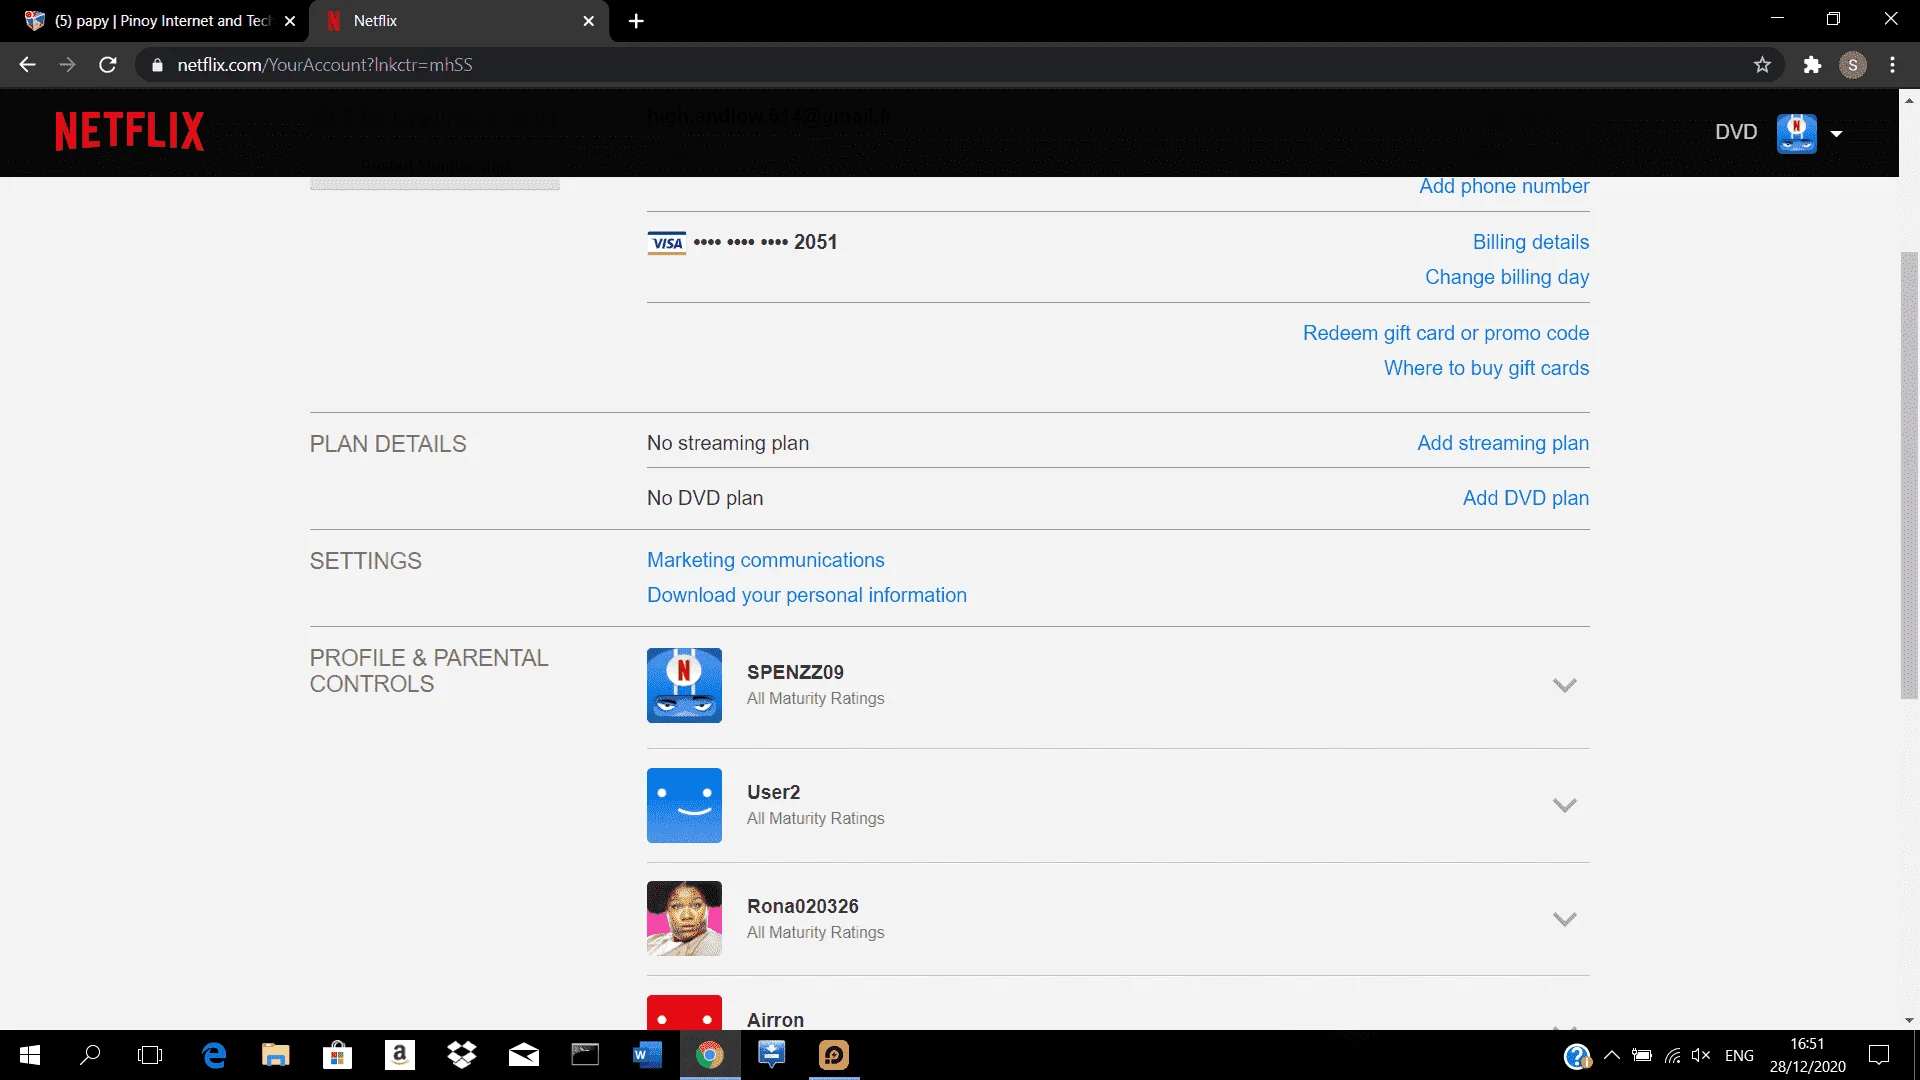Screen dimensions: 1920x1080
Task: Close the Netflix tab
Action: (588, 21)
